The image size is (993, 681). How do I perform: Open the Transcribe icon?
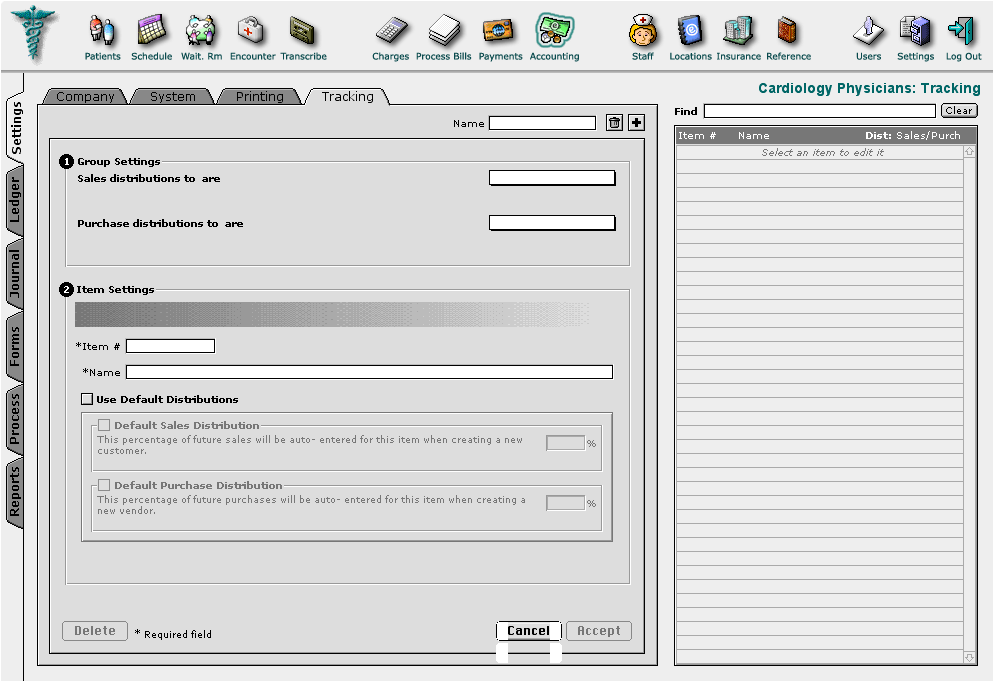pyautogui.click(x=303, y=31)
